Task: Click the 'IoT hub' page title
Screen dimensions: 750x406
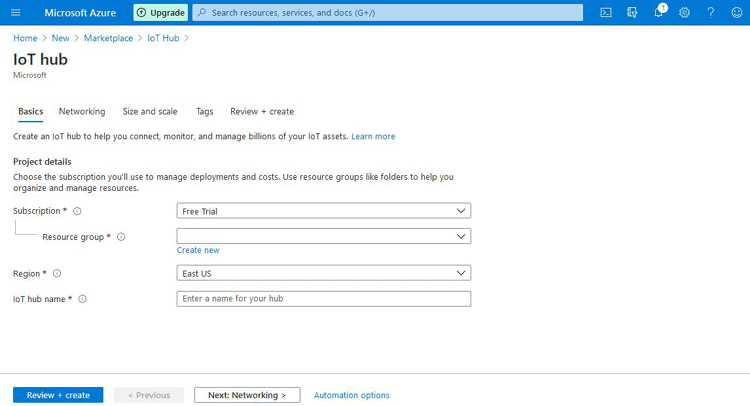Action: tap(40, 59)
